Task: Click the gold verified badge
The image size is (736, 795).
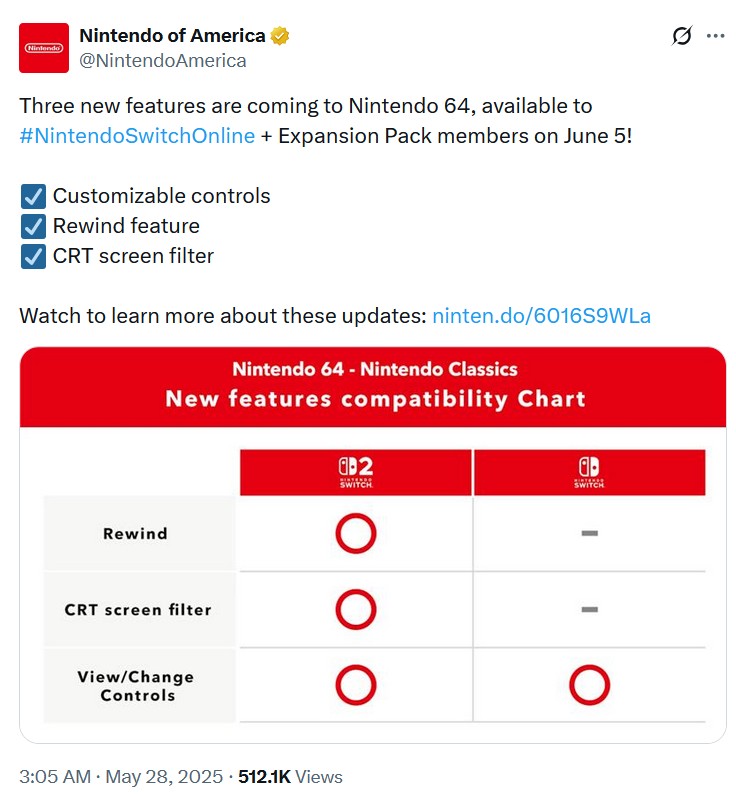Action: (x=279, y=36)
